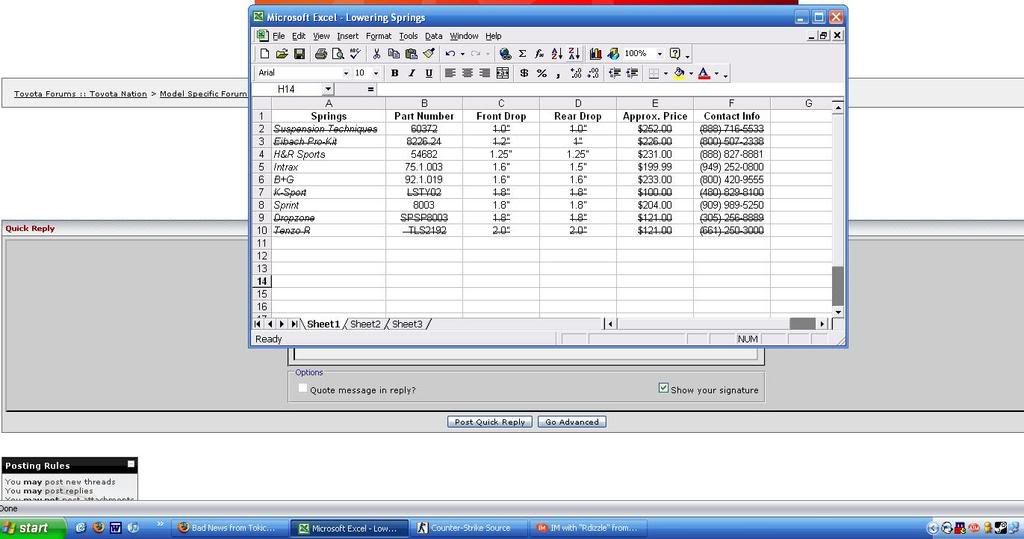Click Go Advanced button
1024x539 pixels.
tap(572, 422)
